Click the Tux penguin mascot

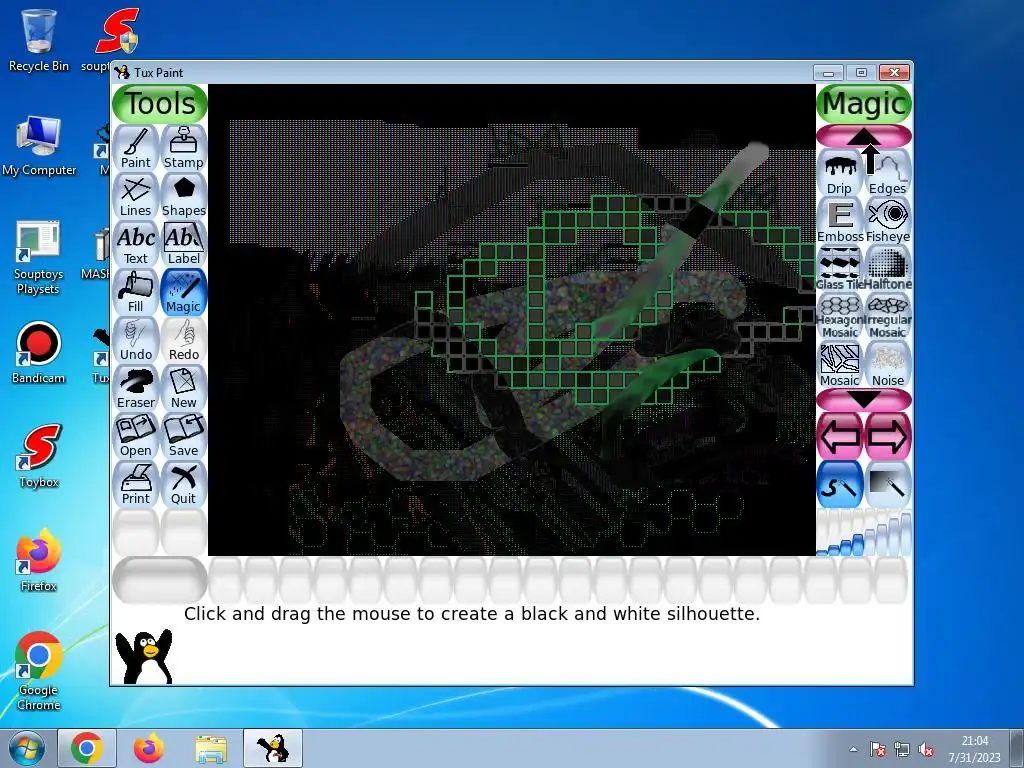pos(144,656)
